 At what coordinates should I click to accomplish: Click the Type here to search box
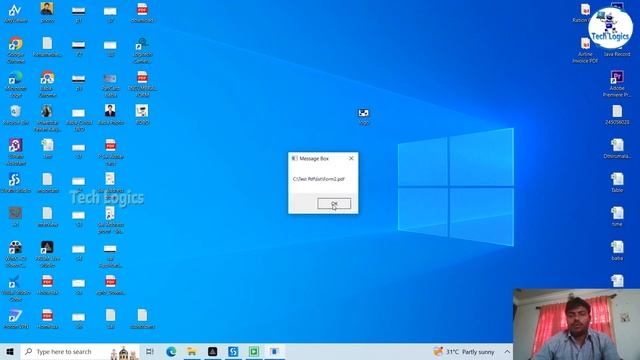[80, 351]
